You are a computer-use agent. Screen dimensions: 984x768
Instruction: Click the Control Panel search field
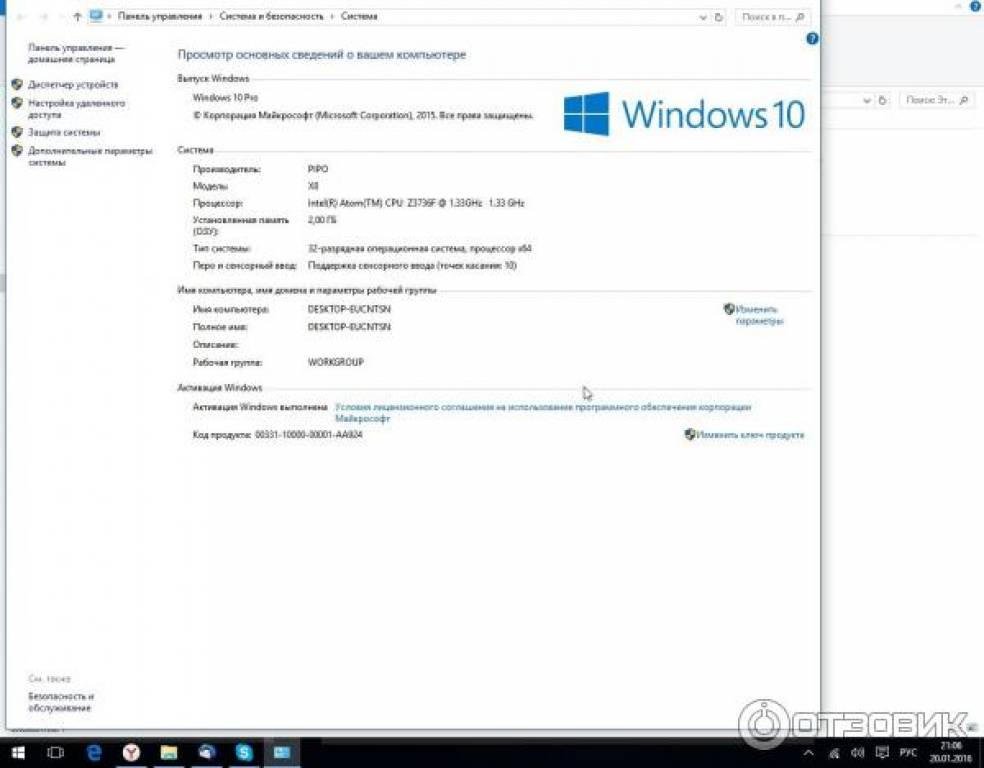[773, 18]
